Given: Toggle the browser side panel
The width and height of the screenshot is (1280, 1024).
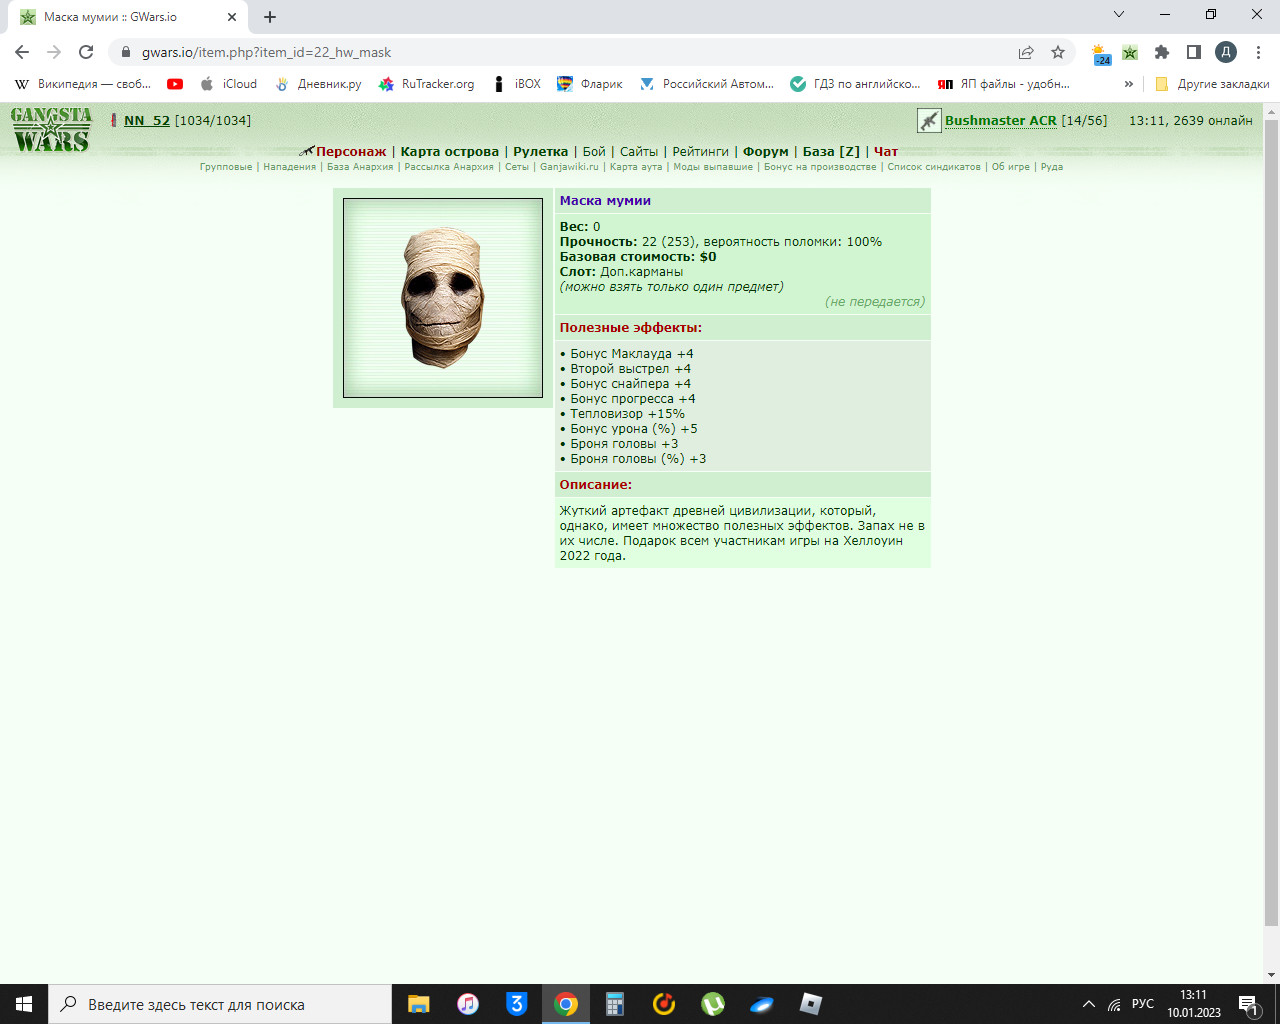Looking at the screenshot, I should pyautogui.click(x=1194, y=52).
